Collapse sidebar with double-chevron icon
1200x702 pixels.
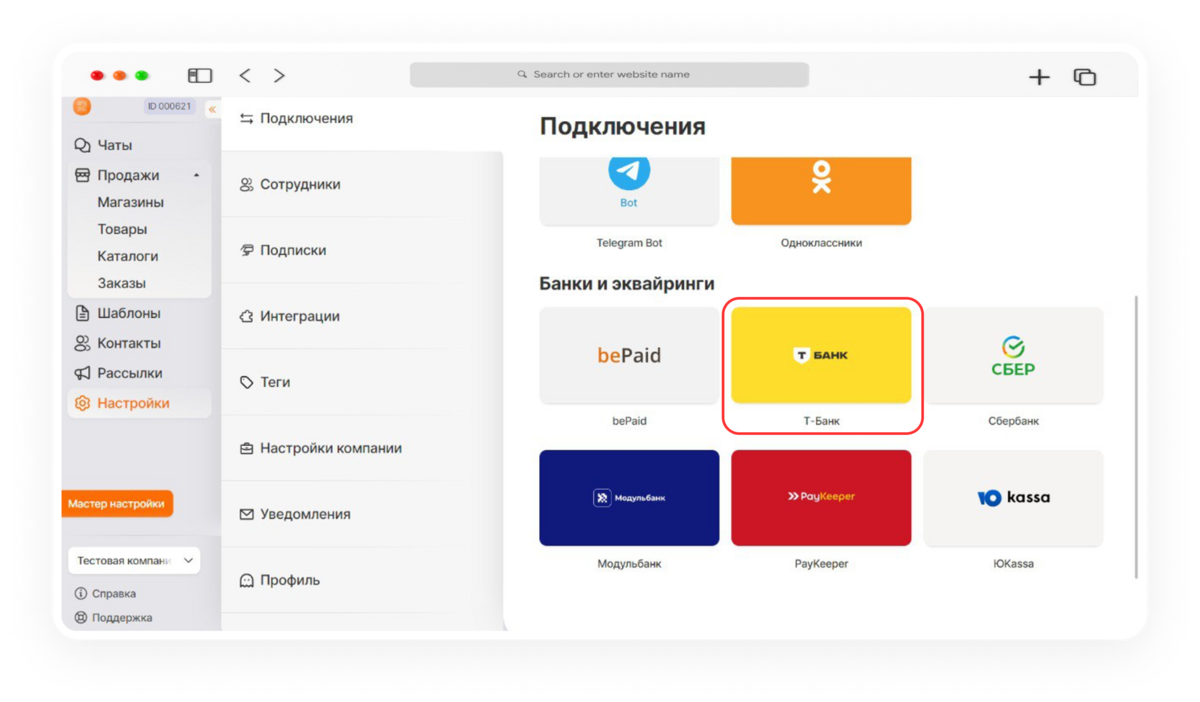(212, 109)
